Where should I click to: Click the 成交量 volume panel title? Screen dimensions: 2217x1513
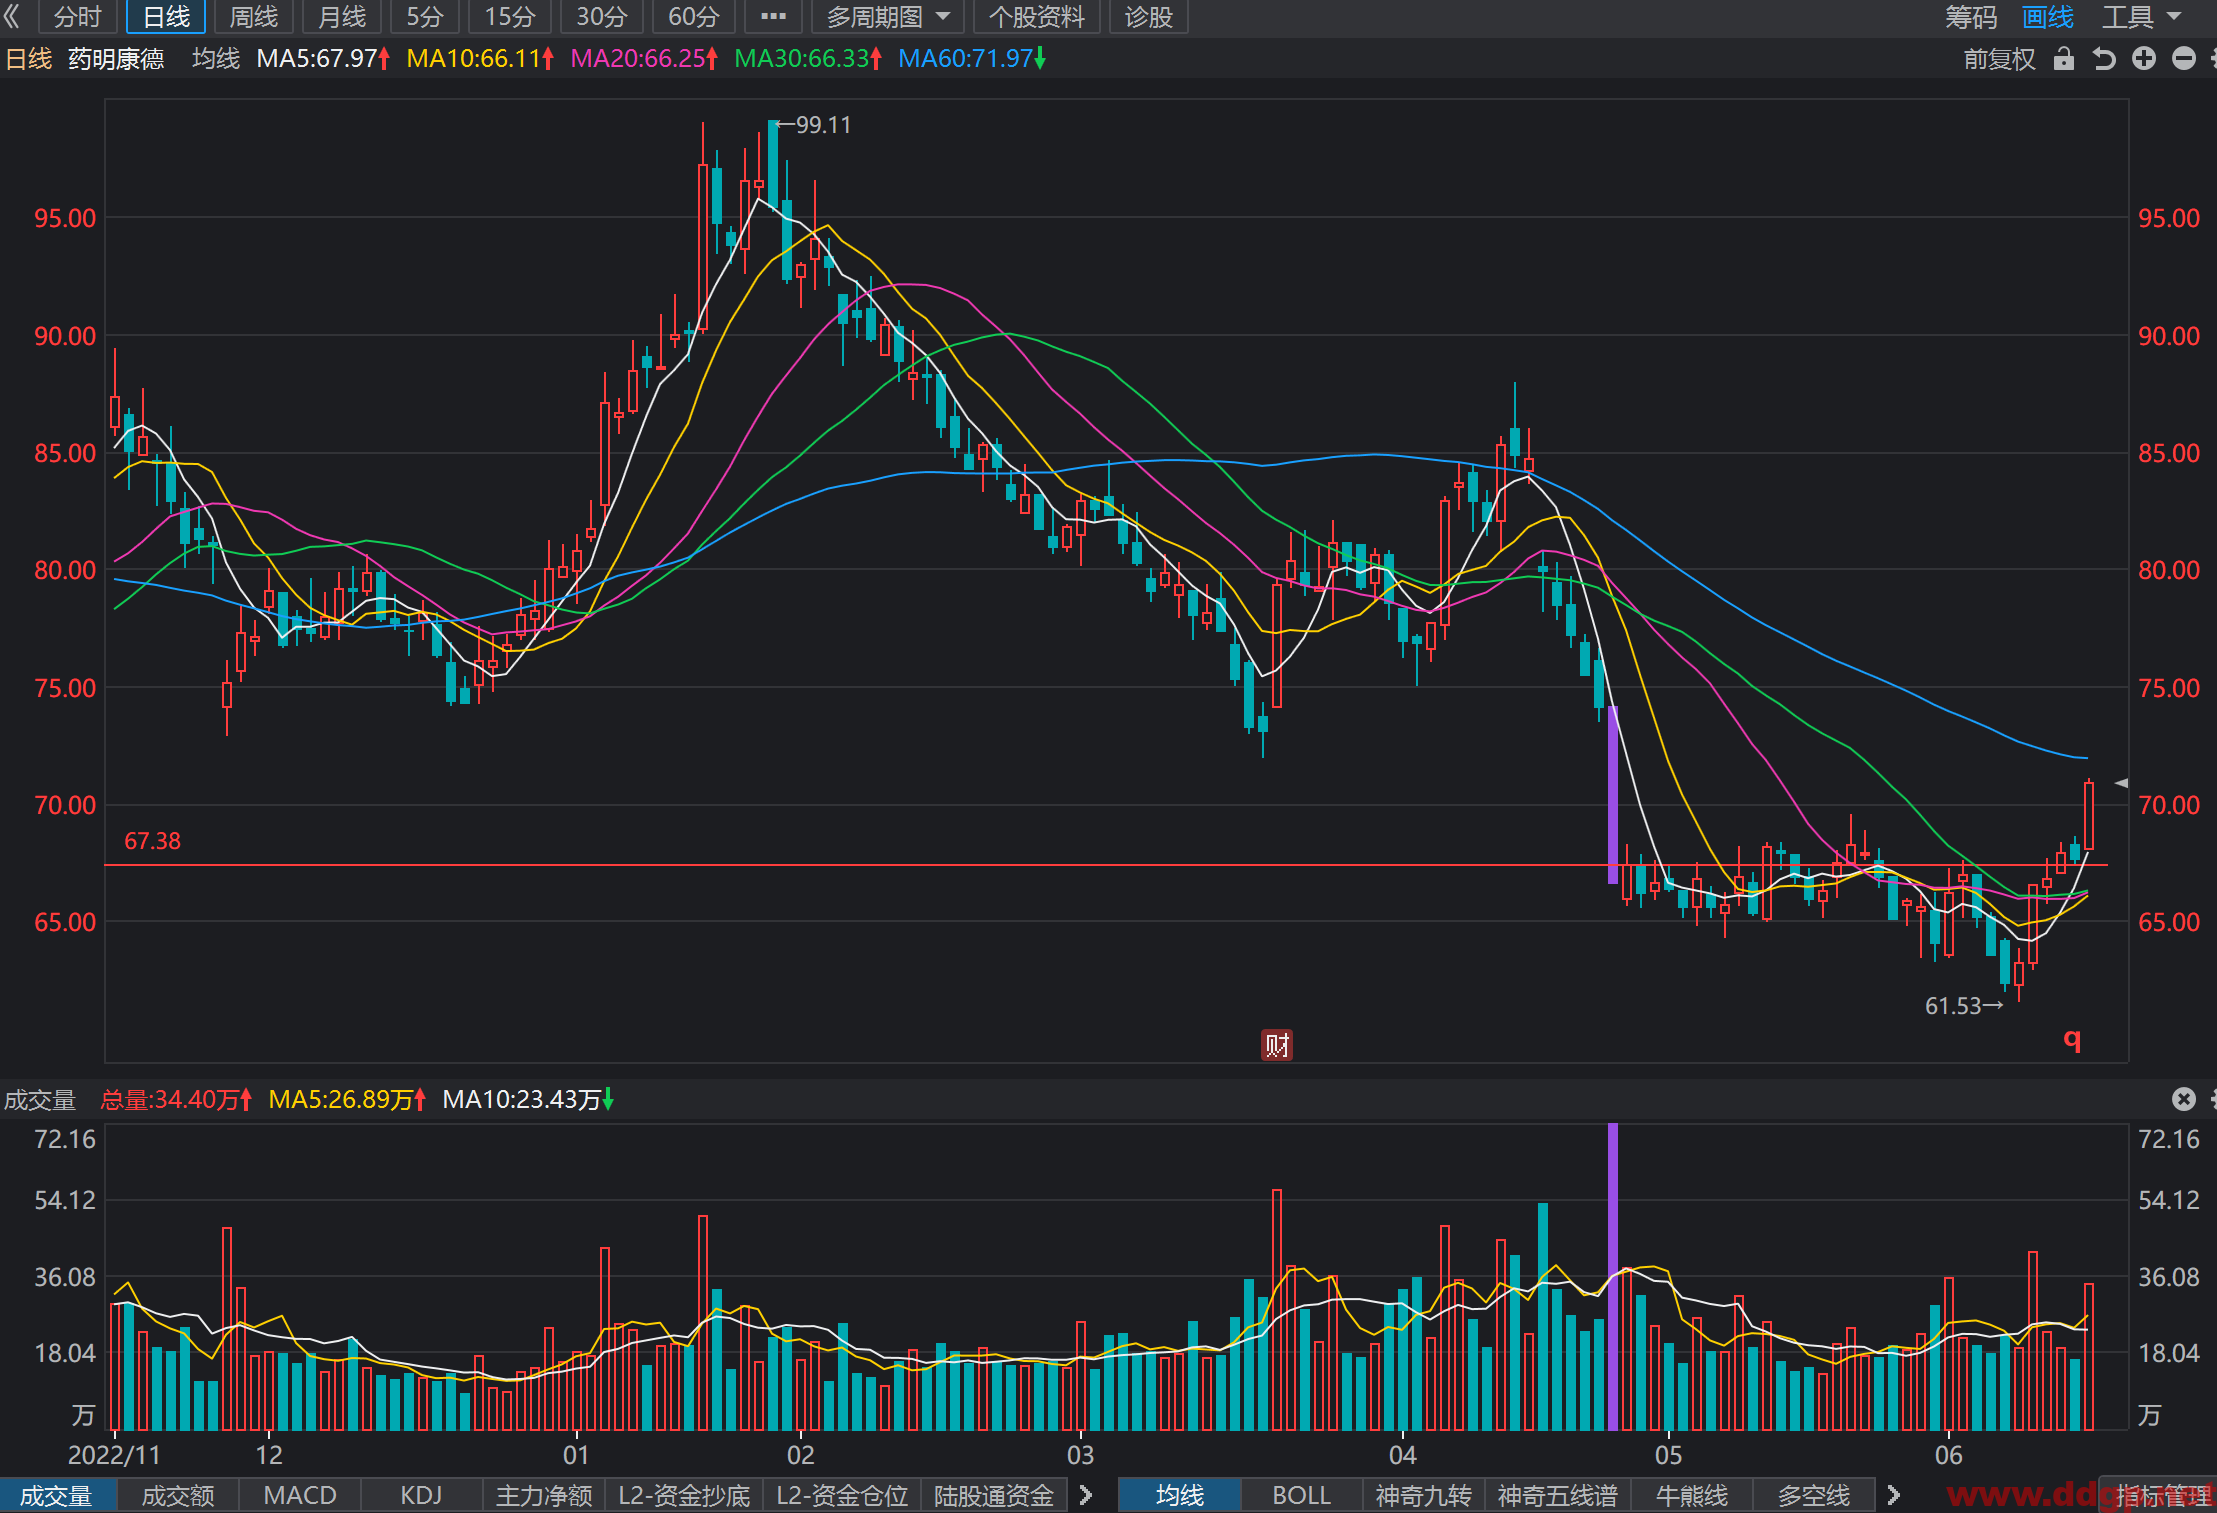[40, 1100]
